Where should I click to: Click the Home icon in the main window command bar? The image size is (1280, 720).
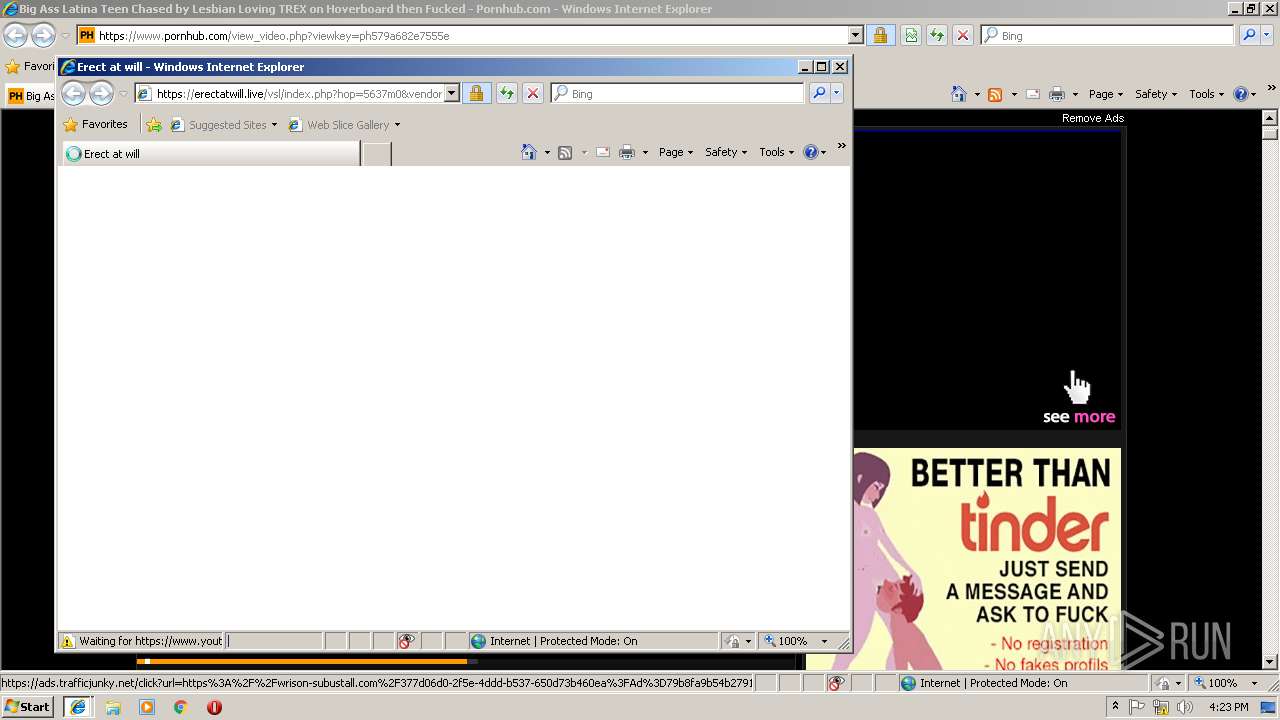point(959,94)
